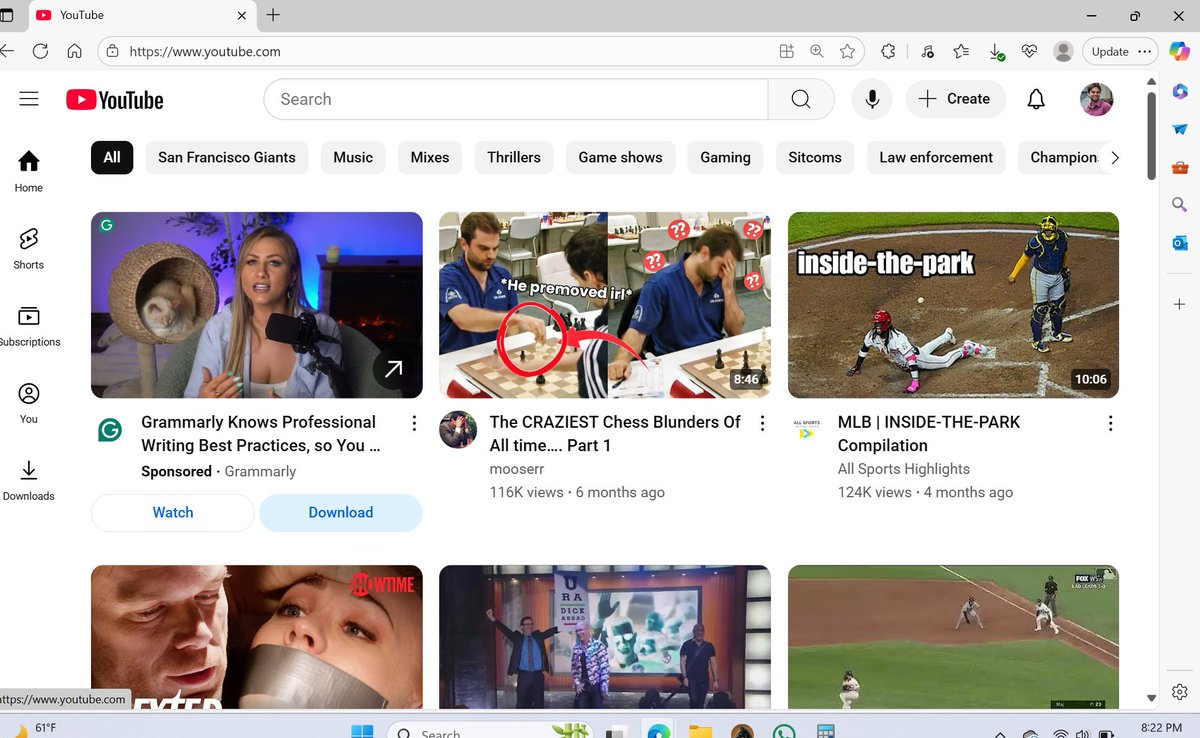Screen dimensions: 1200x738
Task: Click the Create button
Action: (x=956, y=99)
